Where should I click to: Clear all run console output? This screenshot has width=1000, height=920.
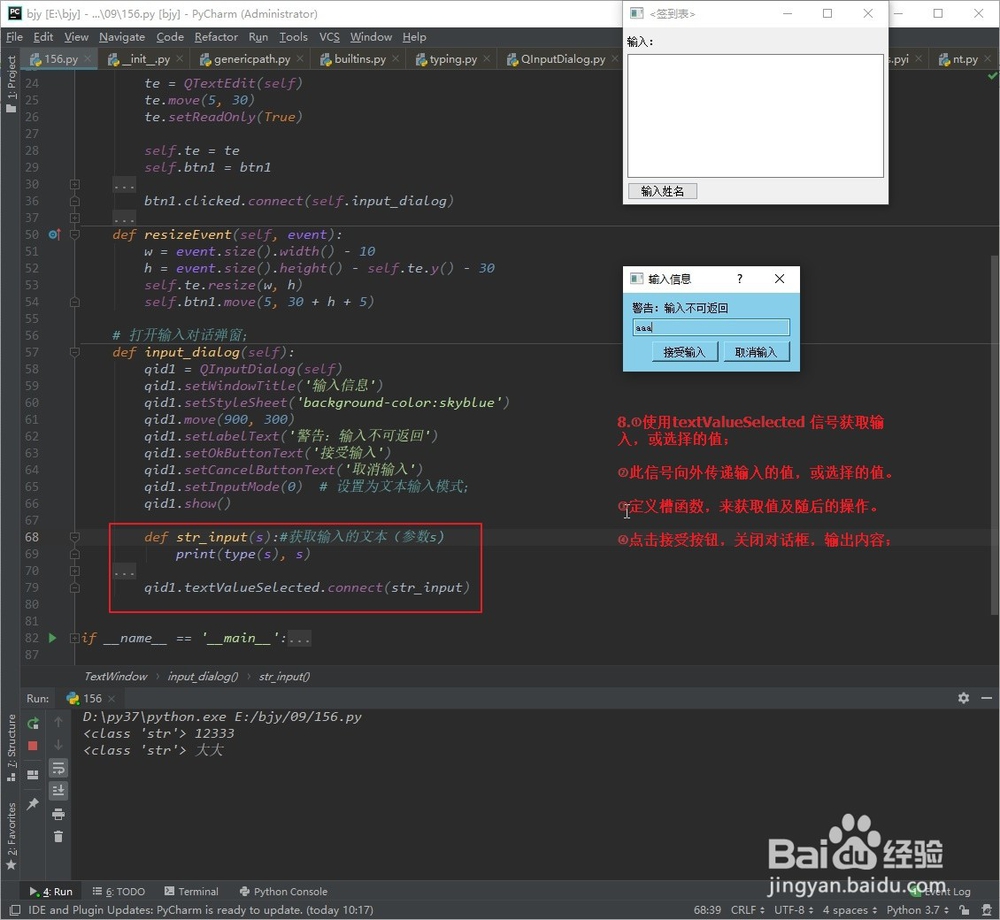(x=59, y=836)
